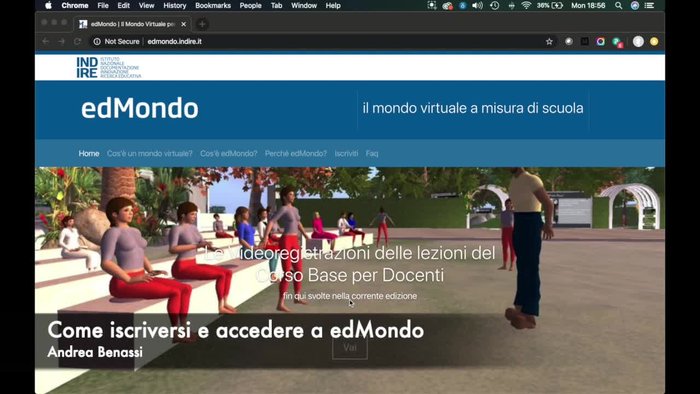Image resolution: width=700 pixels, height=394 pixels.
Task: Open Cos'è edMondo? link
Action: [x=229, y=153]
